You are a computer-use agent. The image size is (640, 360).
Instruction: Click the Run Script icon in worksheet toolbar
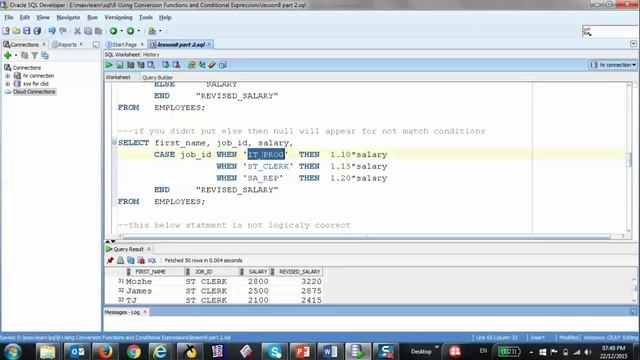click(x=120, y=65)
